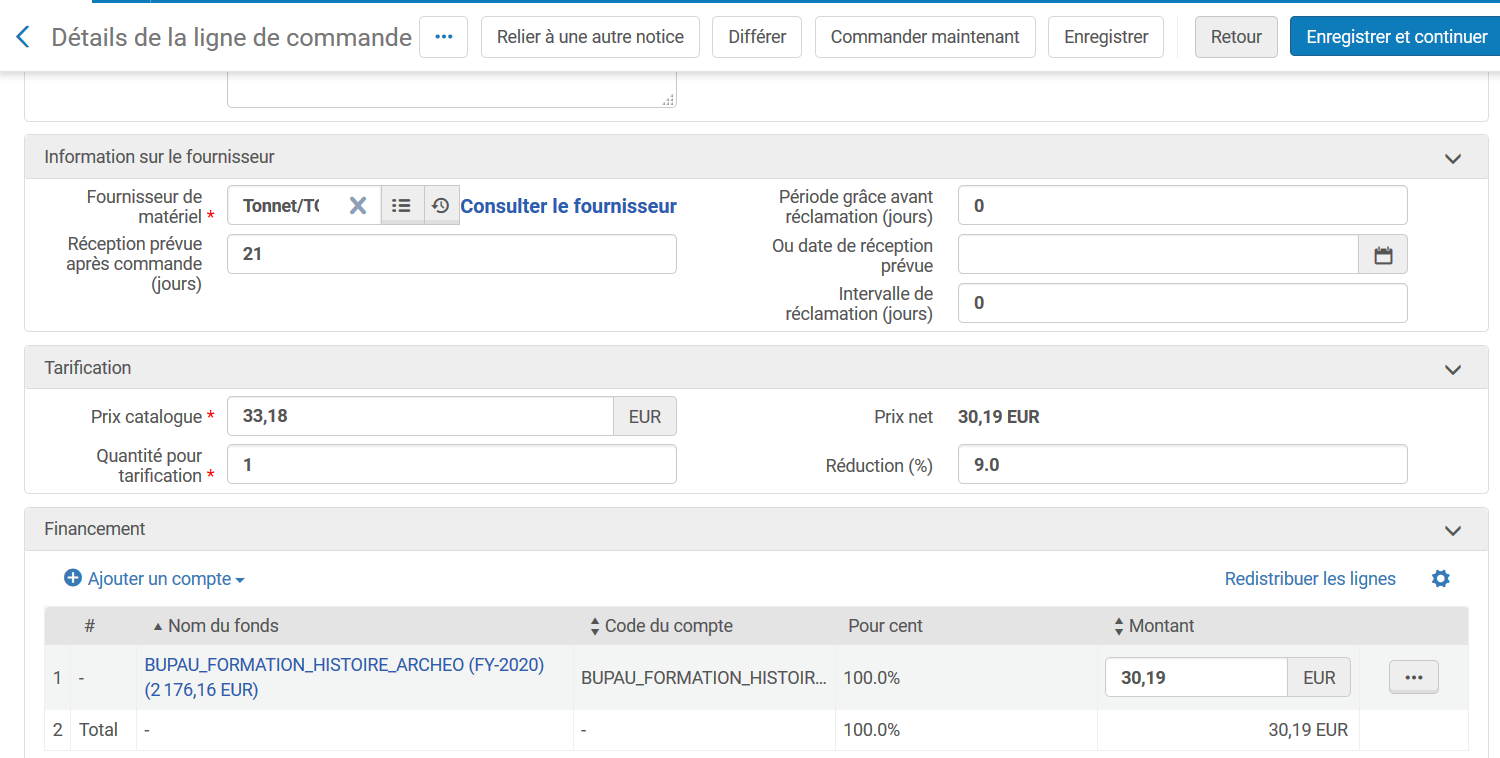Collapse the Information sur le fournisseur section
The height and width of the screenshot is (758, 1500).
(x=1453, y=158)
